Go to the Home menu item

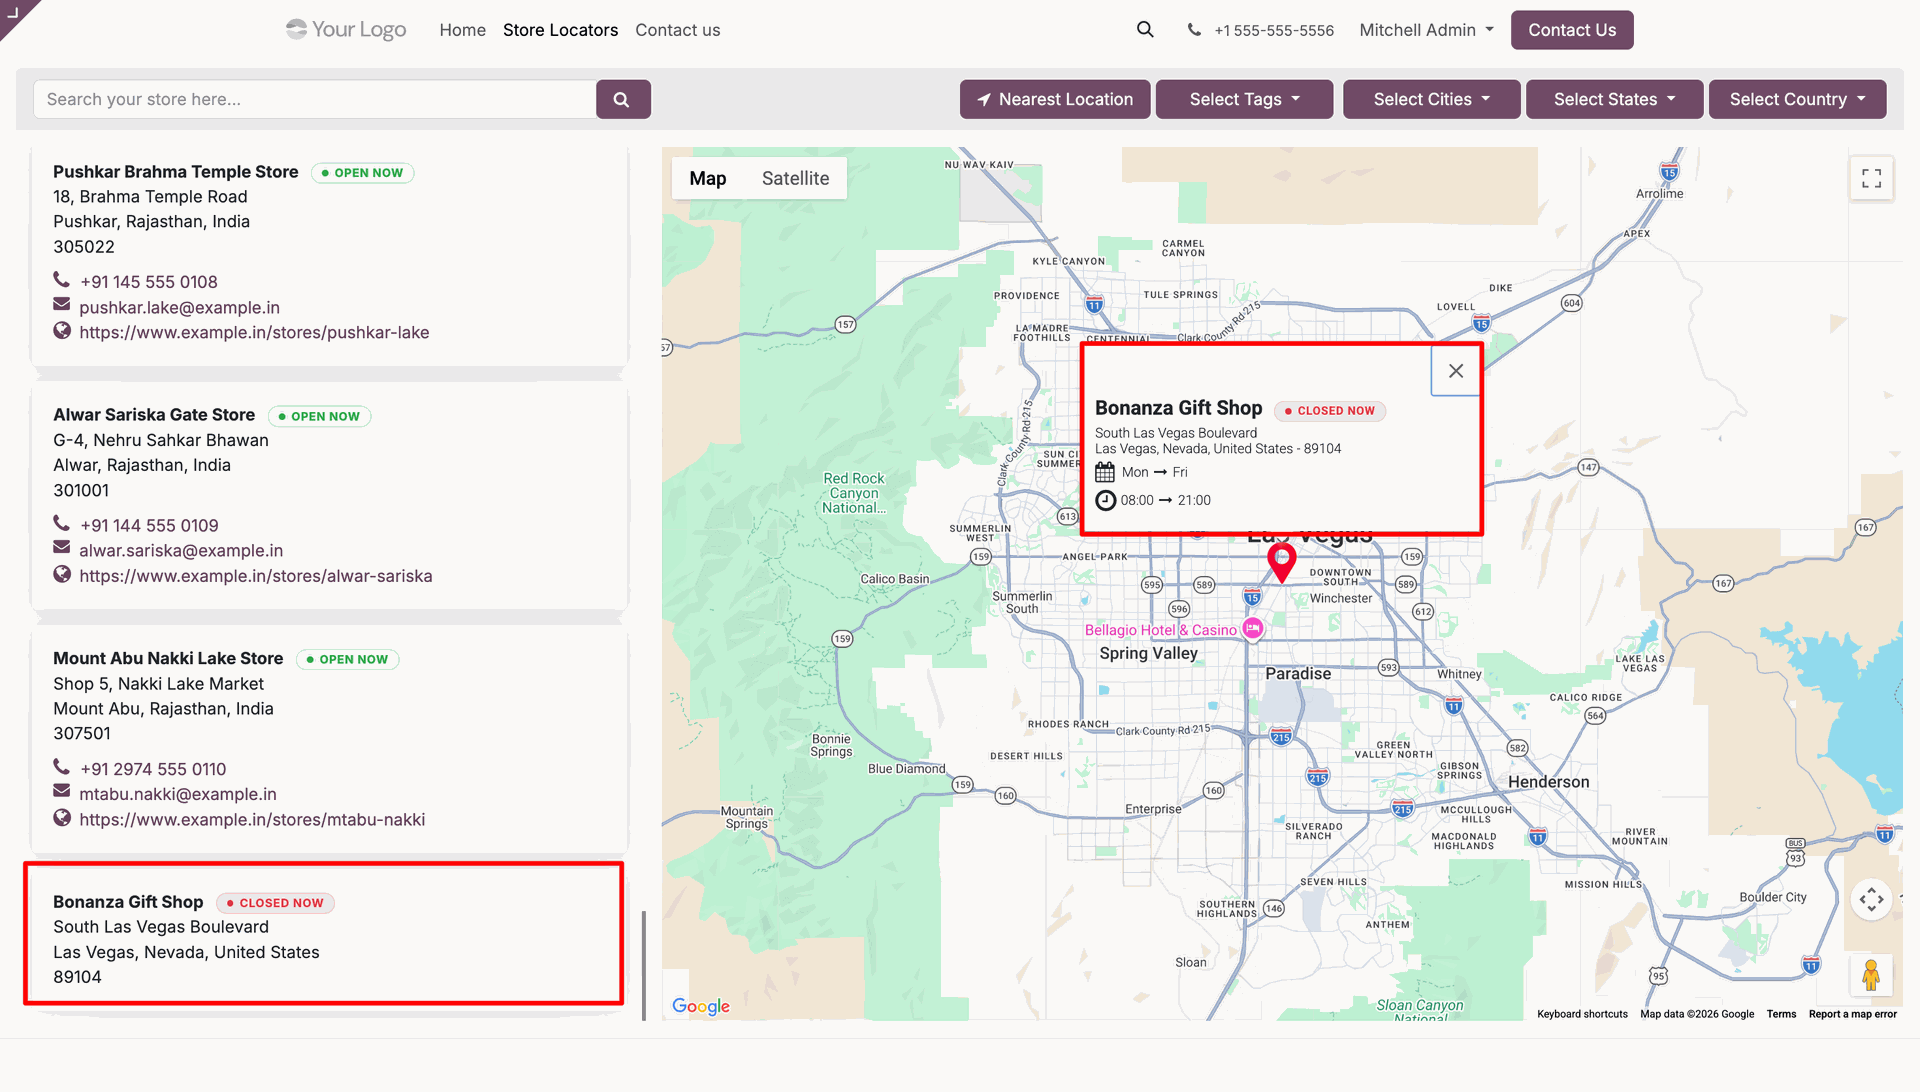pos(462,30)
